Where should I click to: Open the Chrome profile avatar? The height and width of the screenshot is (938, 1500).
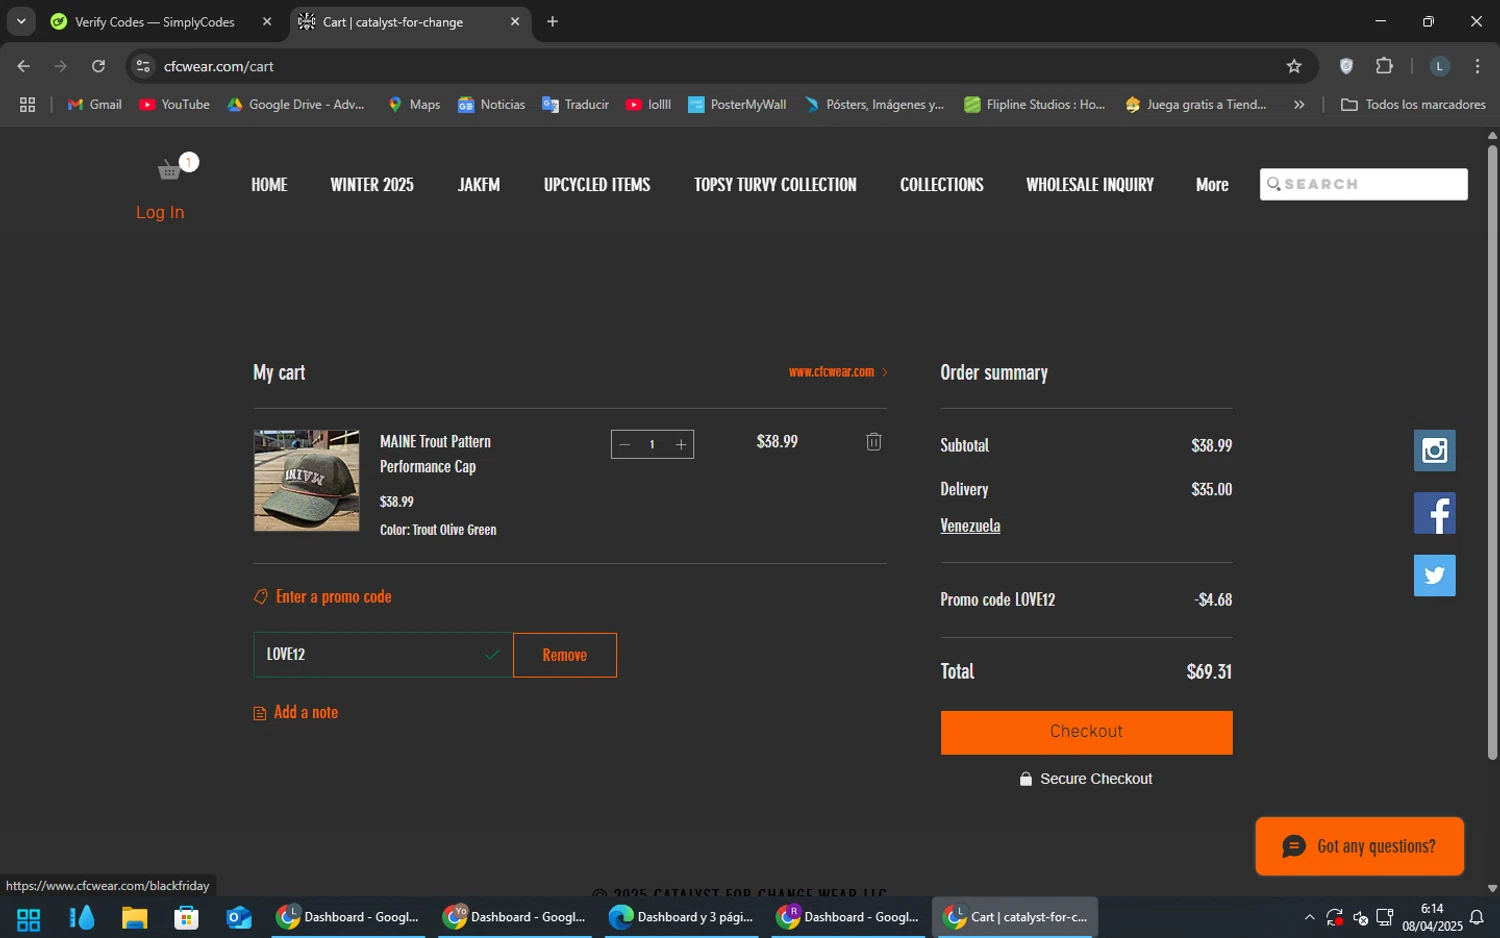coord(1439,66)
